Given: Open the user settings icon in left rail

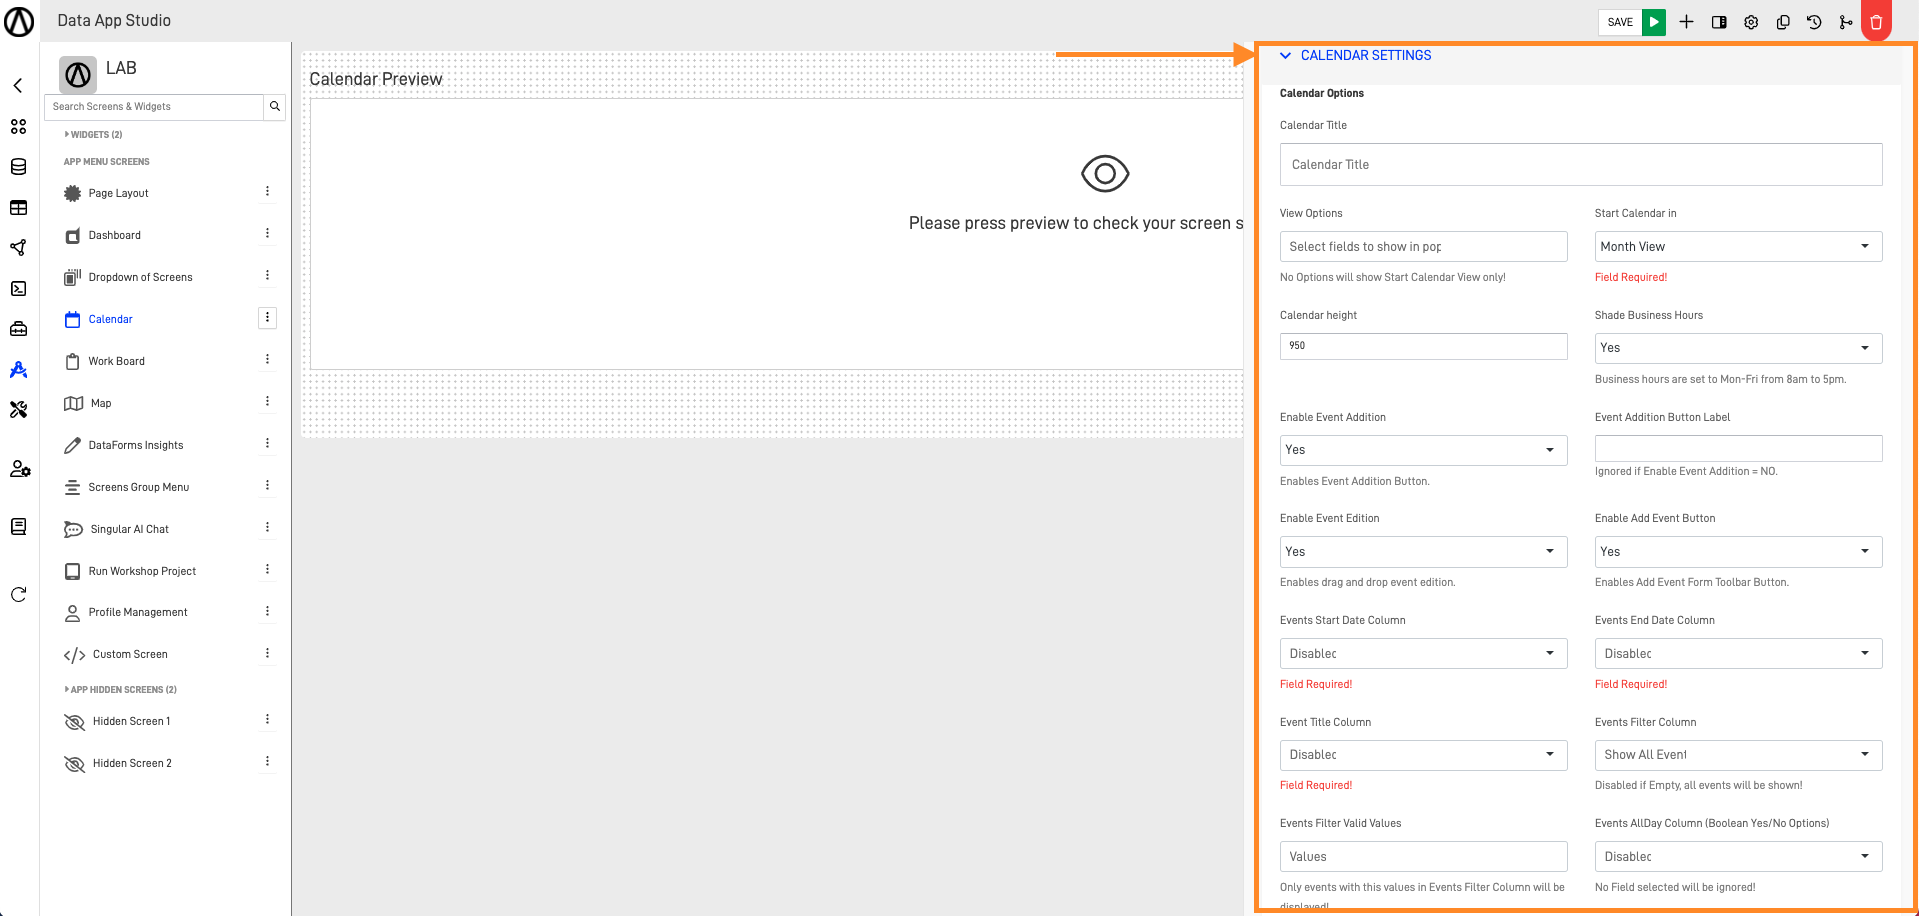Looking at the screenshot, I should tap(19, 468).
